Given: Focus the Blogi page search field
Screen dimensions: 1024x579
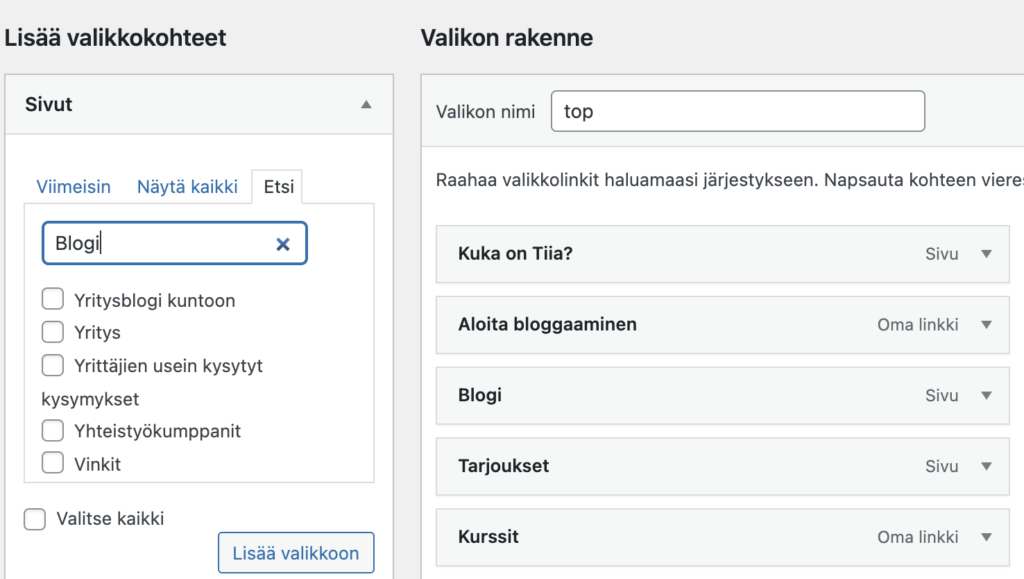Looking at the screenshot, I should click(x=174, y=243).
